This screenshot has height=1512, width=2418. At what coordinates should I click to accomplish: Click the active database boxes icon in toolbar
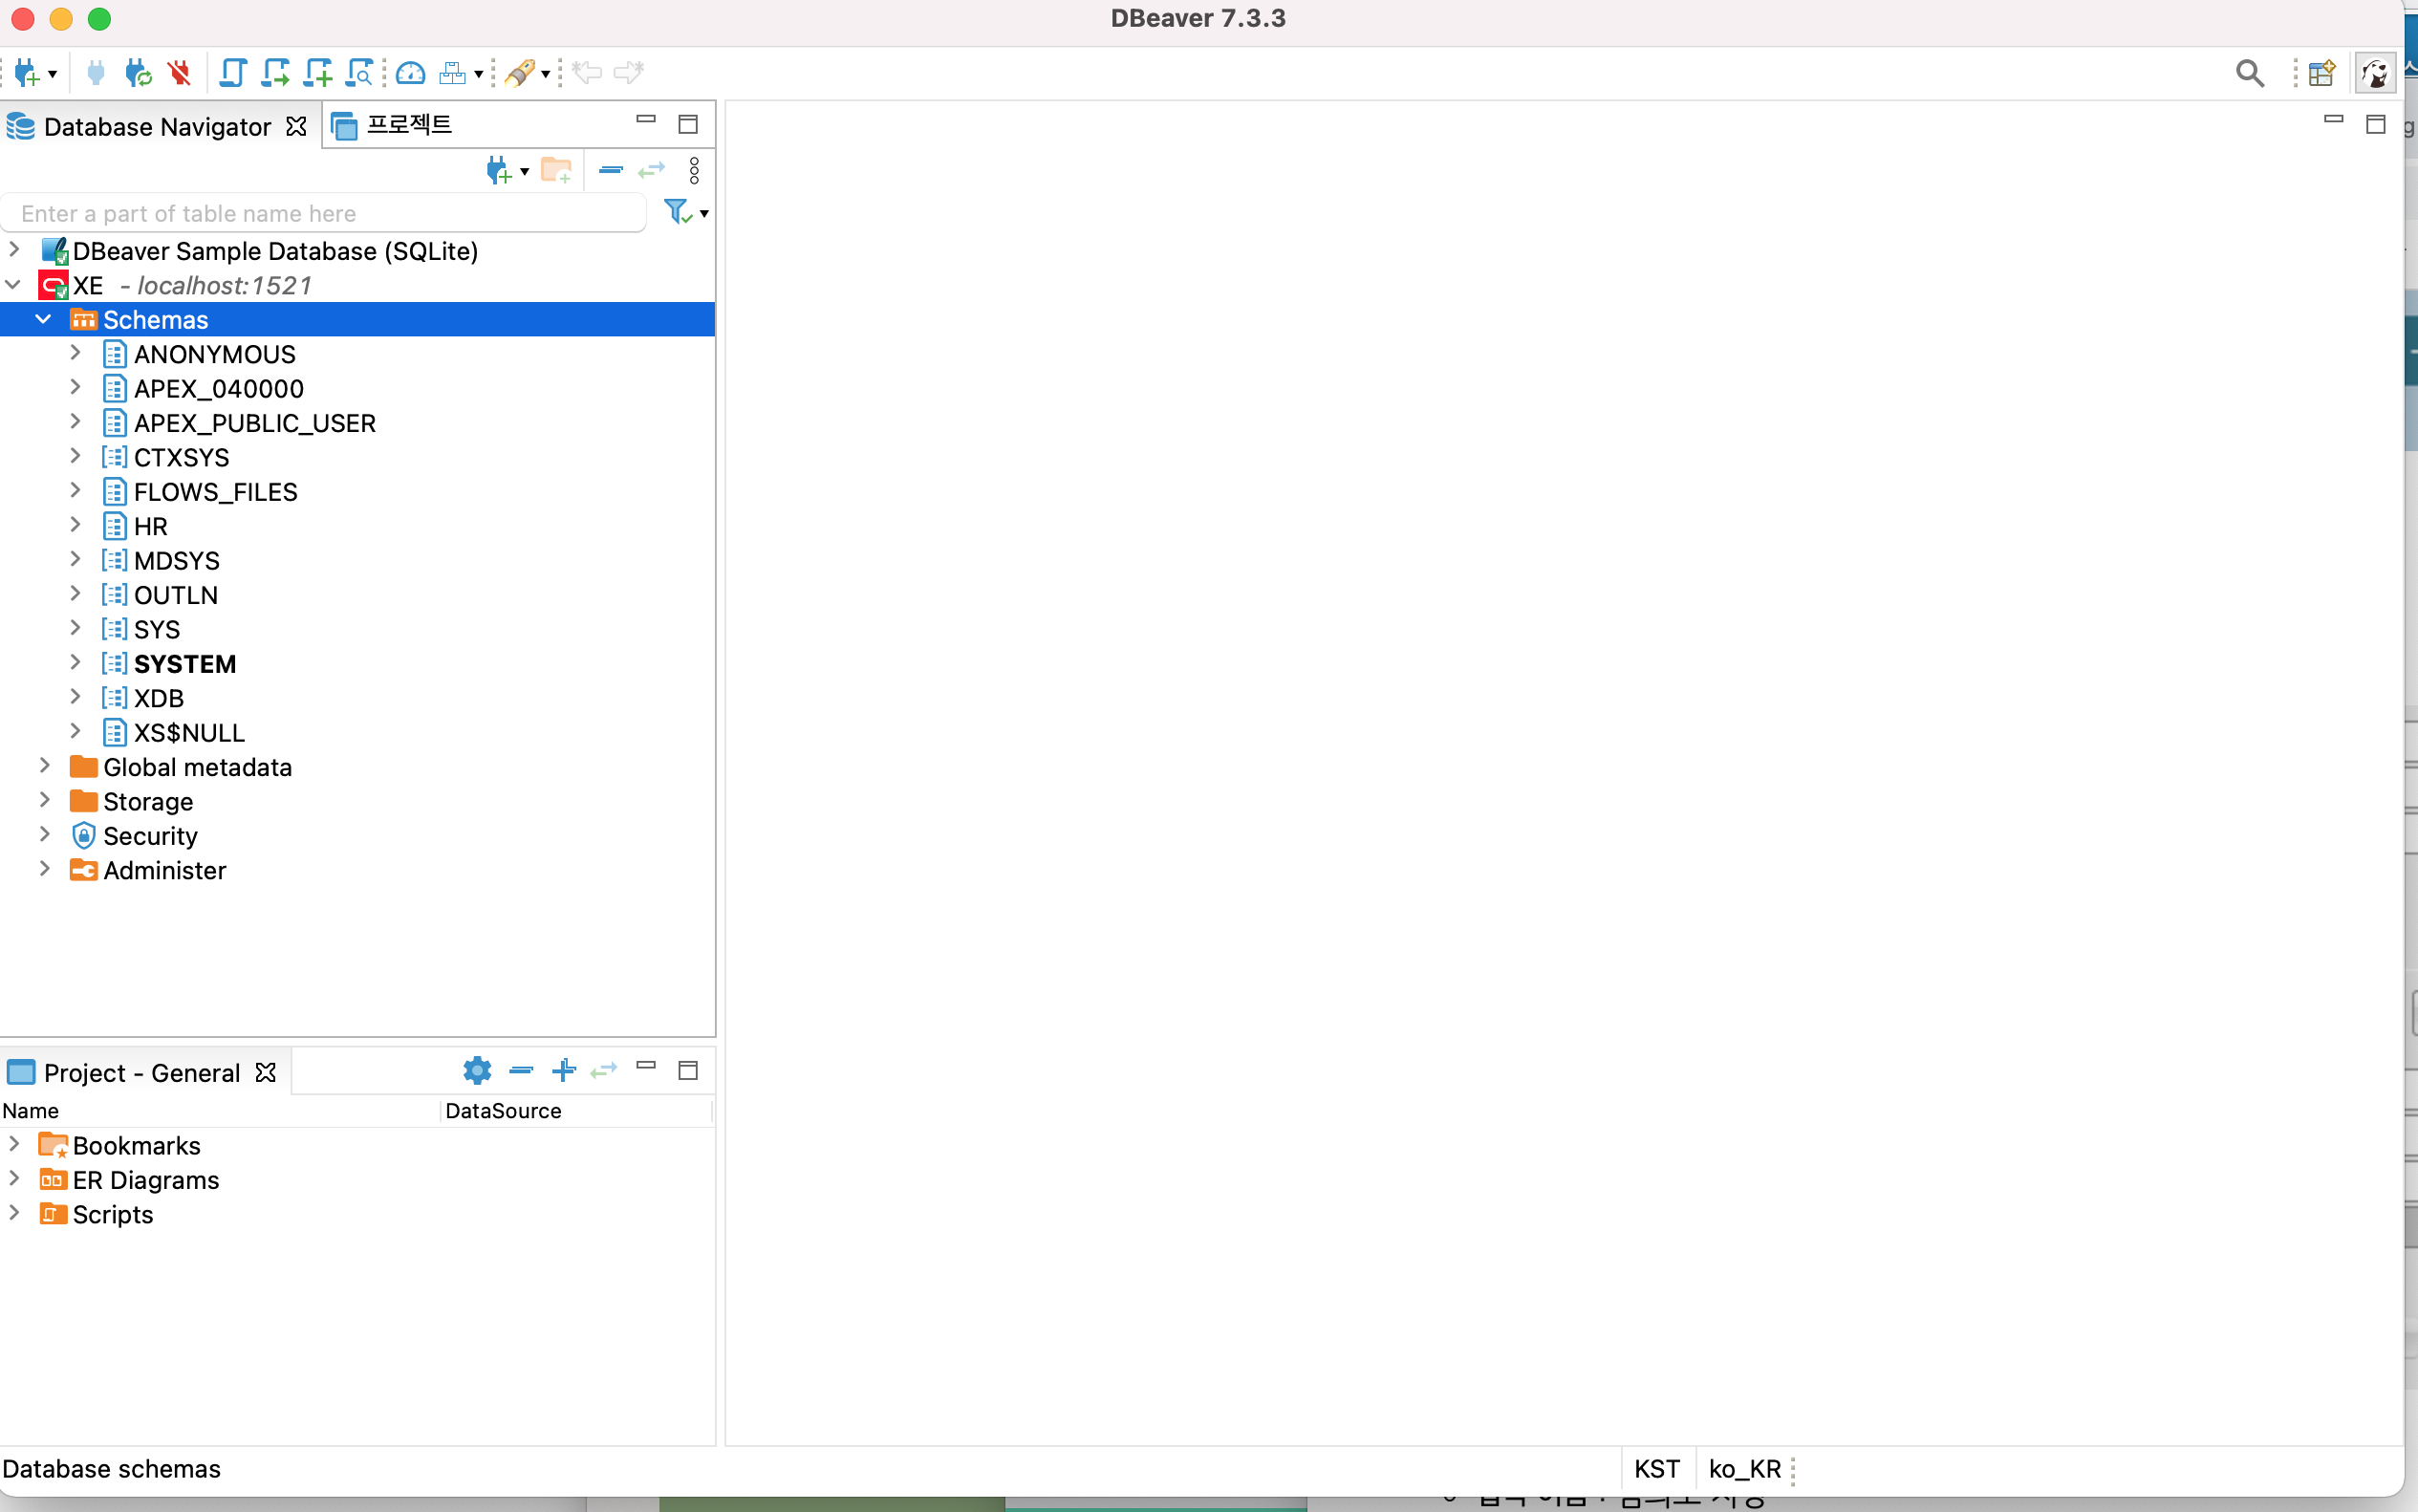453,73
